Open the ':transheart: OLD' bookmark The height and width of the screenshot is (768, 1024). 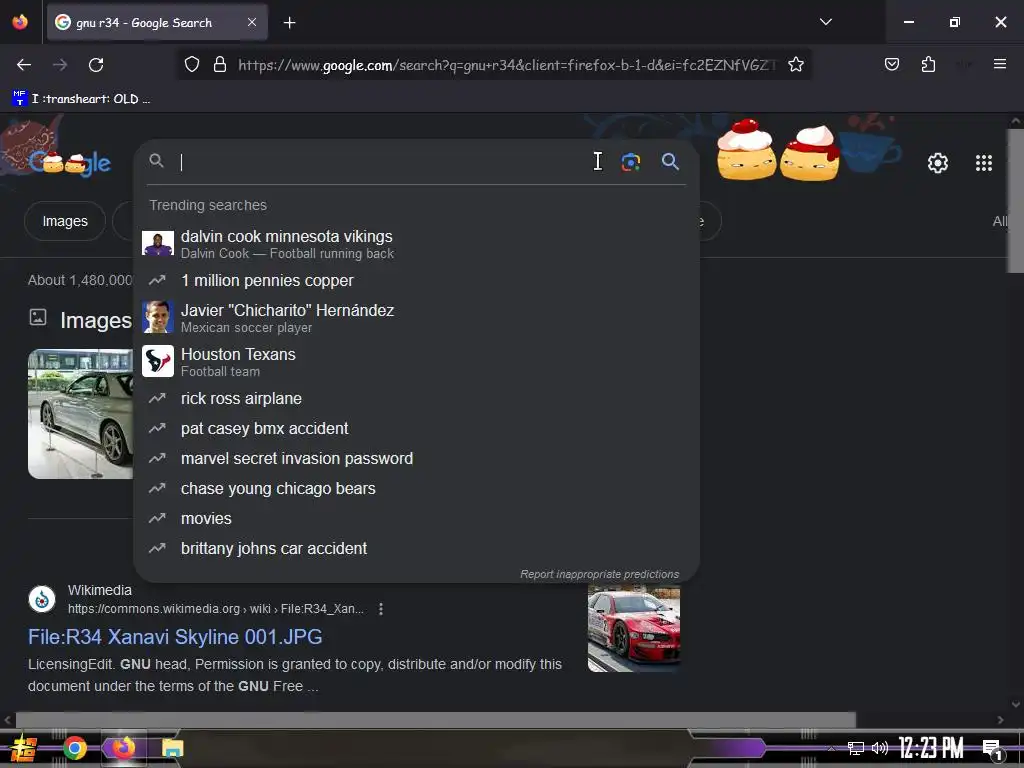pos(82,99)
